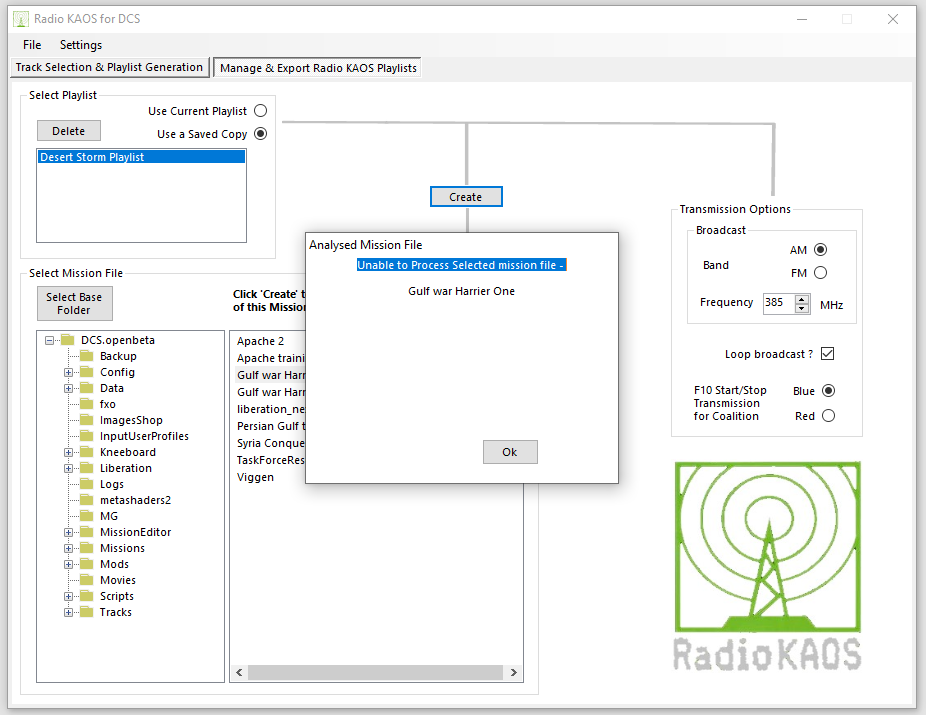Click the Backup folder icon
The height and width of the screenshot is (715, 926).
coord(87,356)
